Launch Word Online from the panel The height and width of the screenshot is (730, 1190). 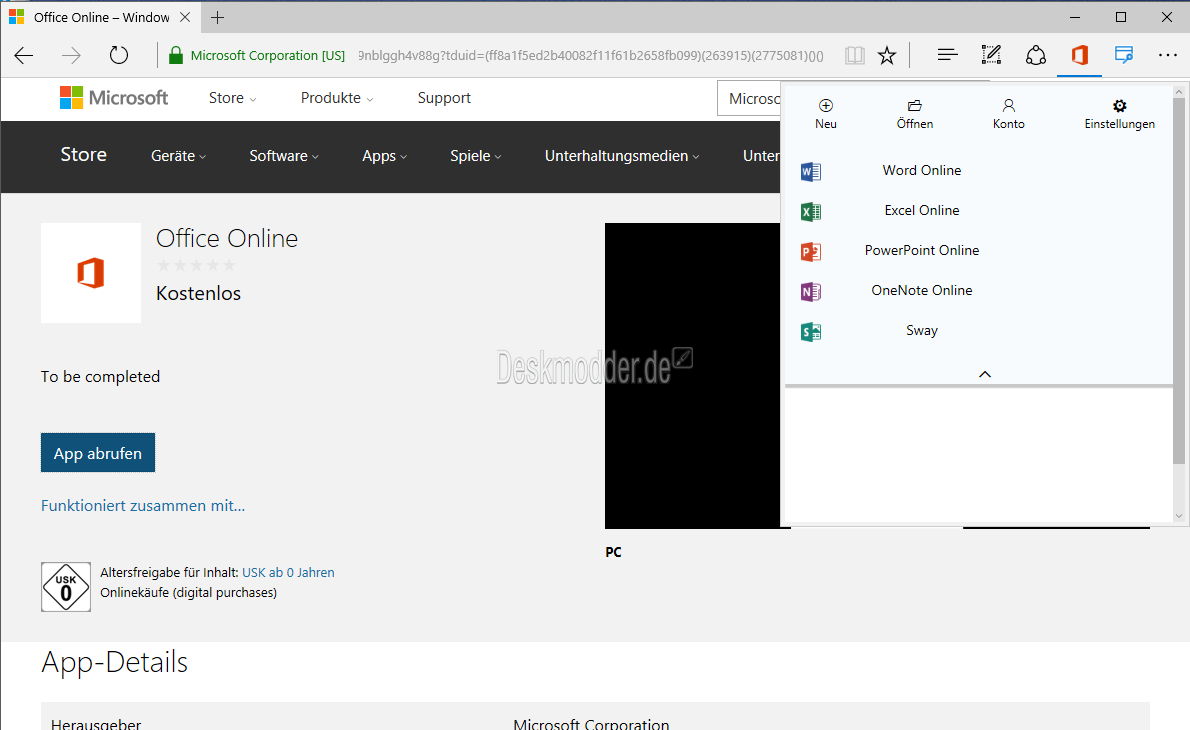point(921,171)
